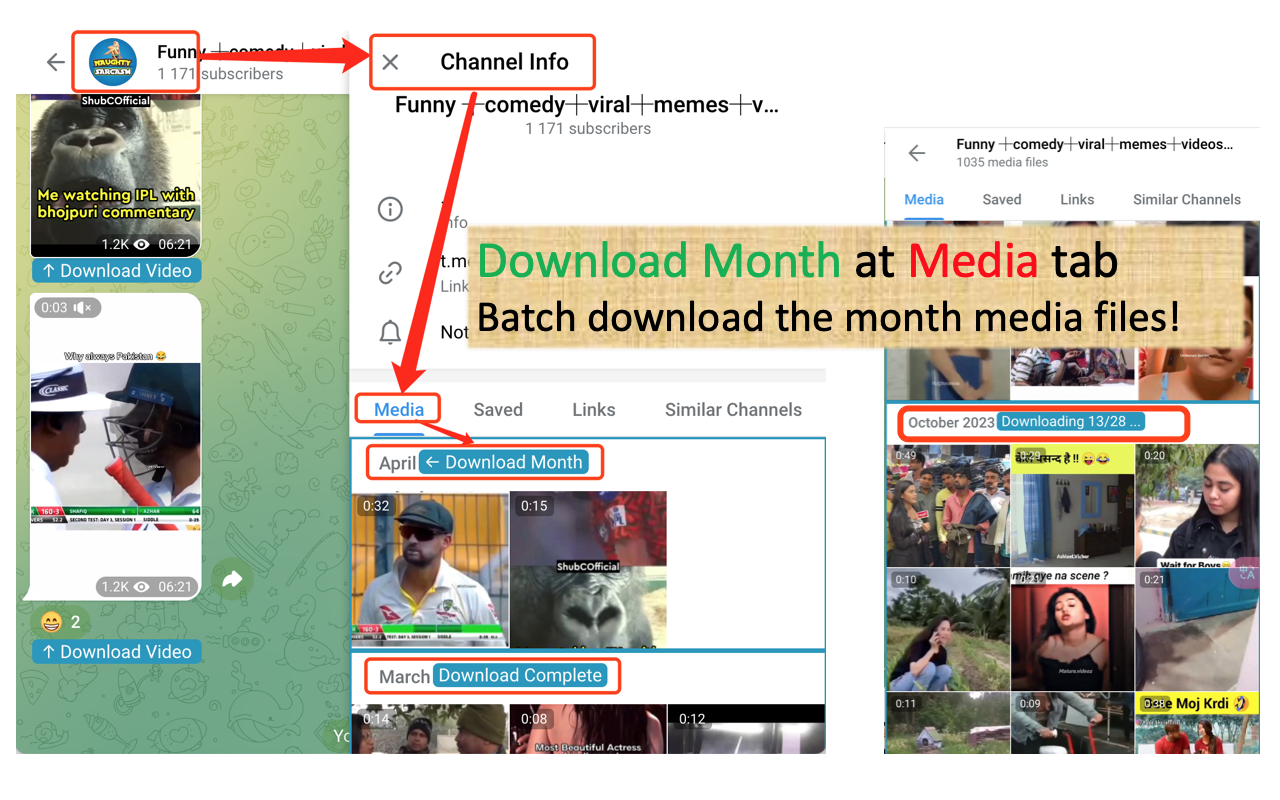Open the Naughty Sarcasm channel avatar
1280x800 pixels.
pos(110,60)
